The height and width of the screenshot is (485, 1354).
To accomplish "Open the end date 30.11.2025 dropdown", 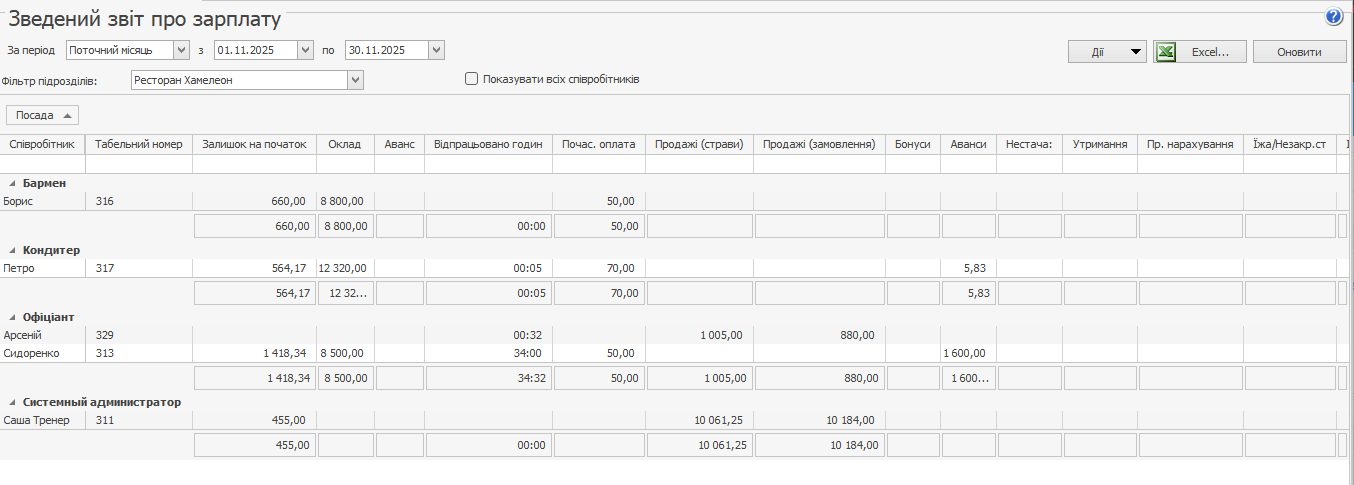I will (435, 50).
